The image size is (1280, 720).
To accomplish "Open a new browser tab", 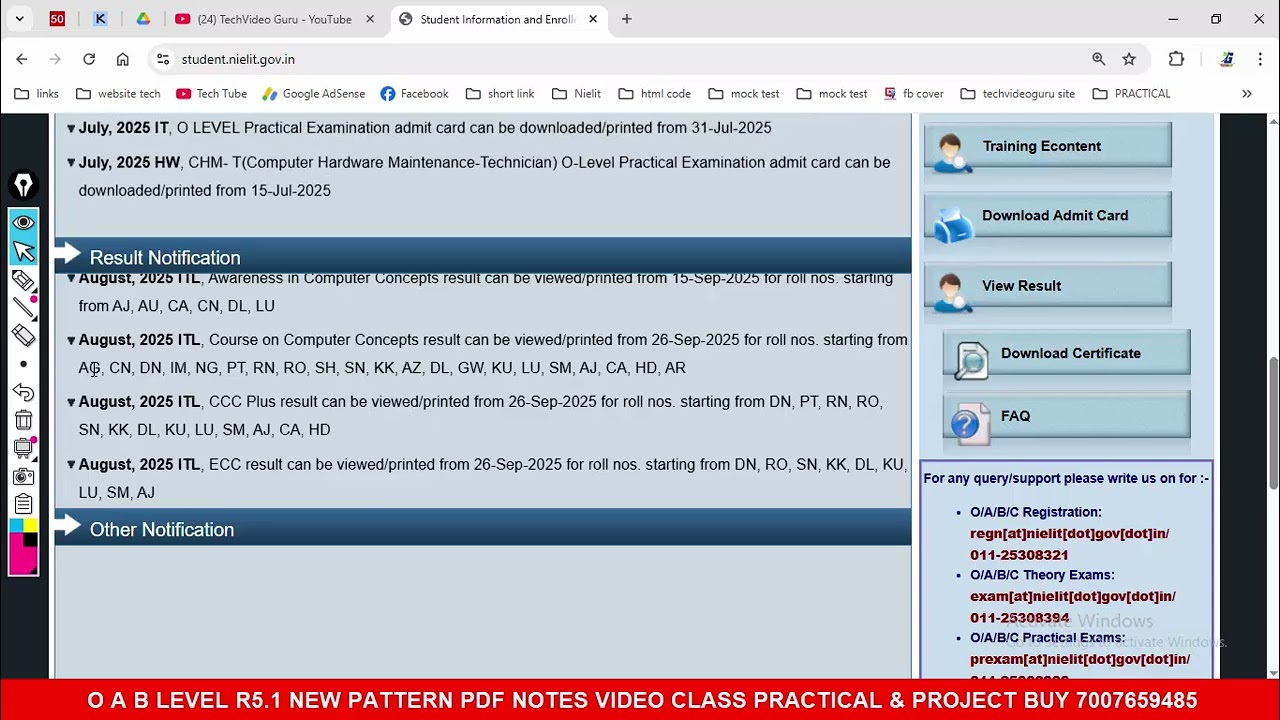I will click(627, 19).
